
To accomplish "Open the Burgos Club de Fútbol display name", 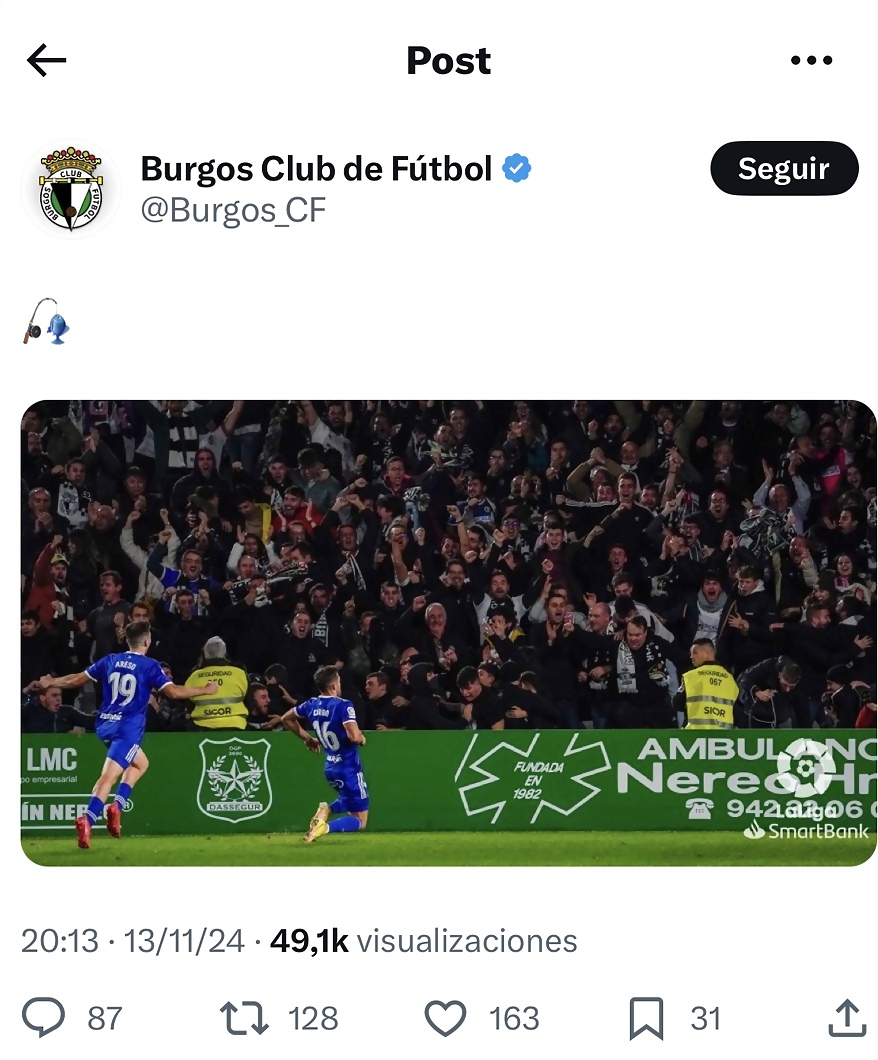I will [x=316, y=168].
